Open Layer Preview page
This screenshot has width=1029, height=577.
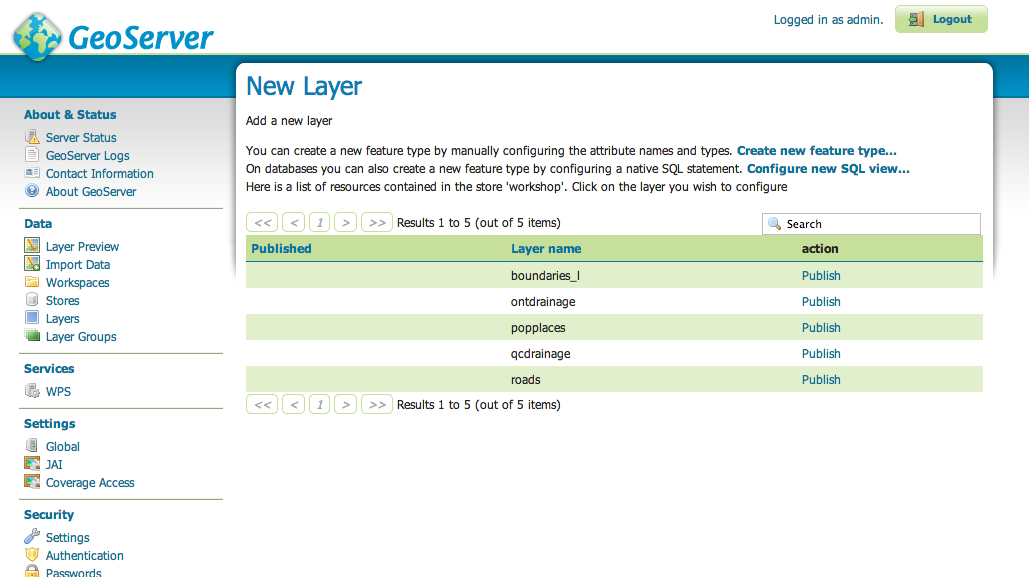(82, 247)
